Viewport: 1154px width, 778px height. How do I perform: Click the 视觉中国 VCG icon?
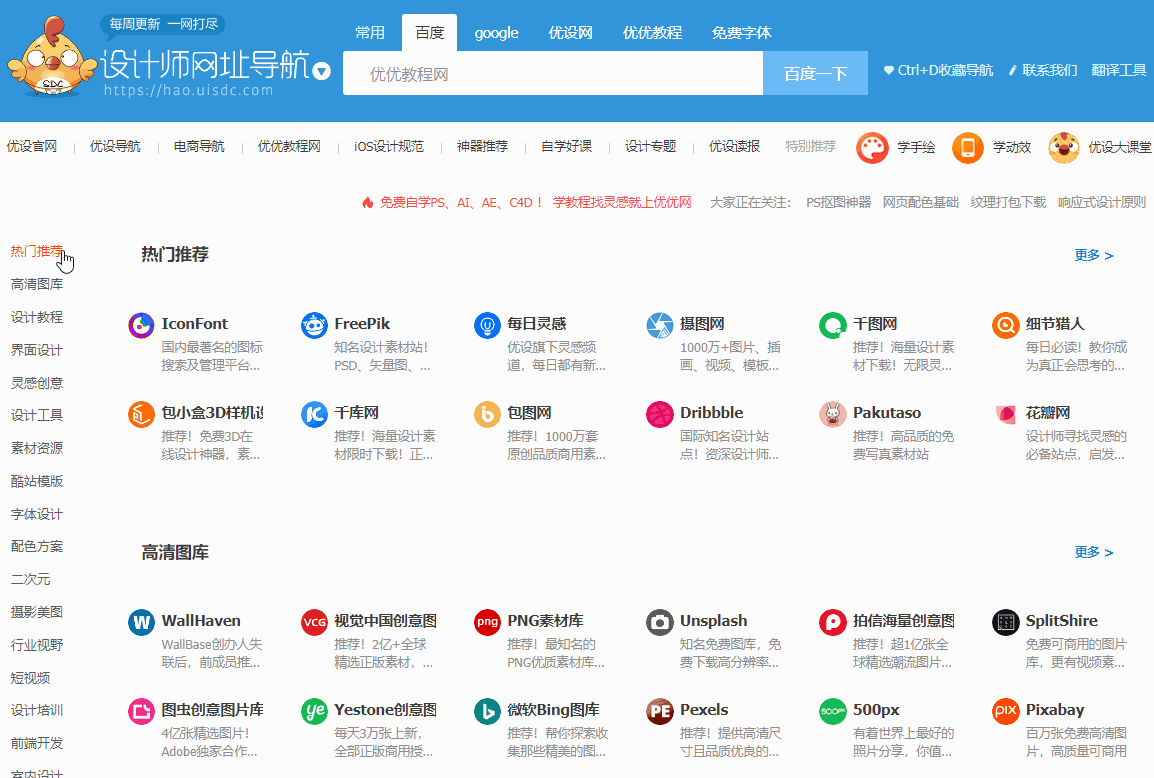314,622
